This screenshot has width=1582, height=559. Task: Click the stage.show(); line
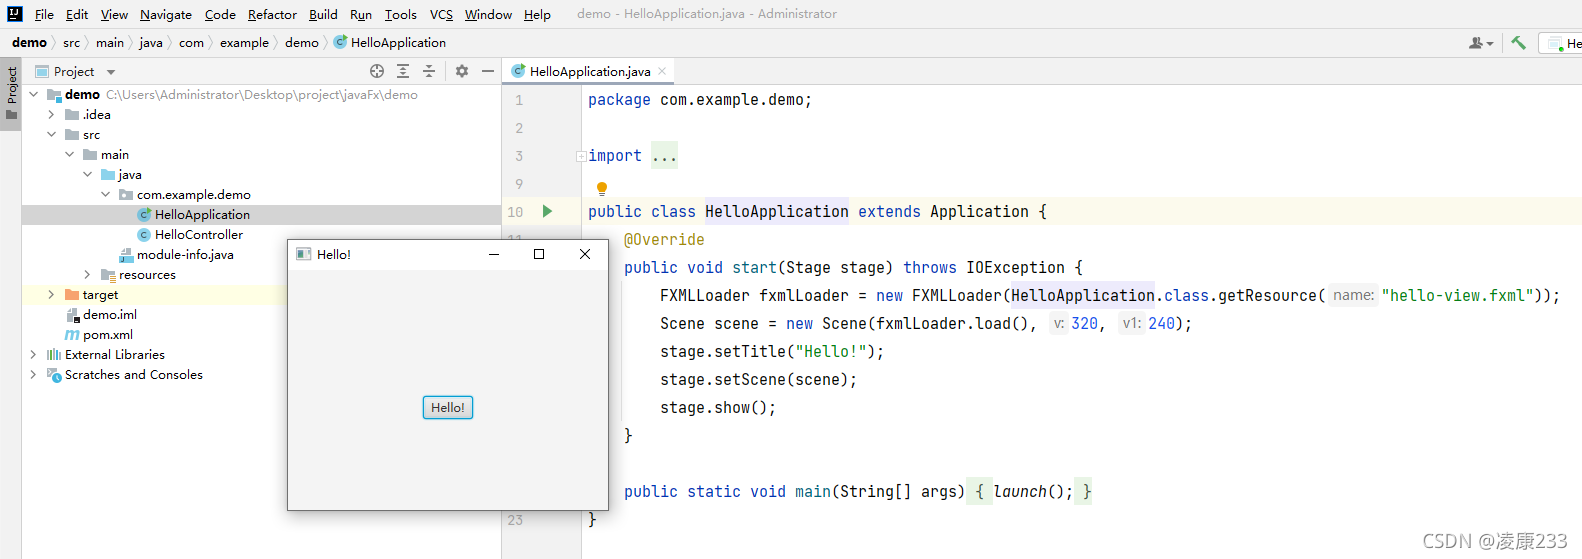tap(718, 407)
